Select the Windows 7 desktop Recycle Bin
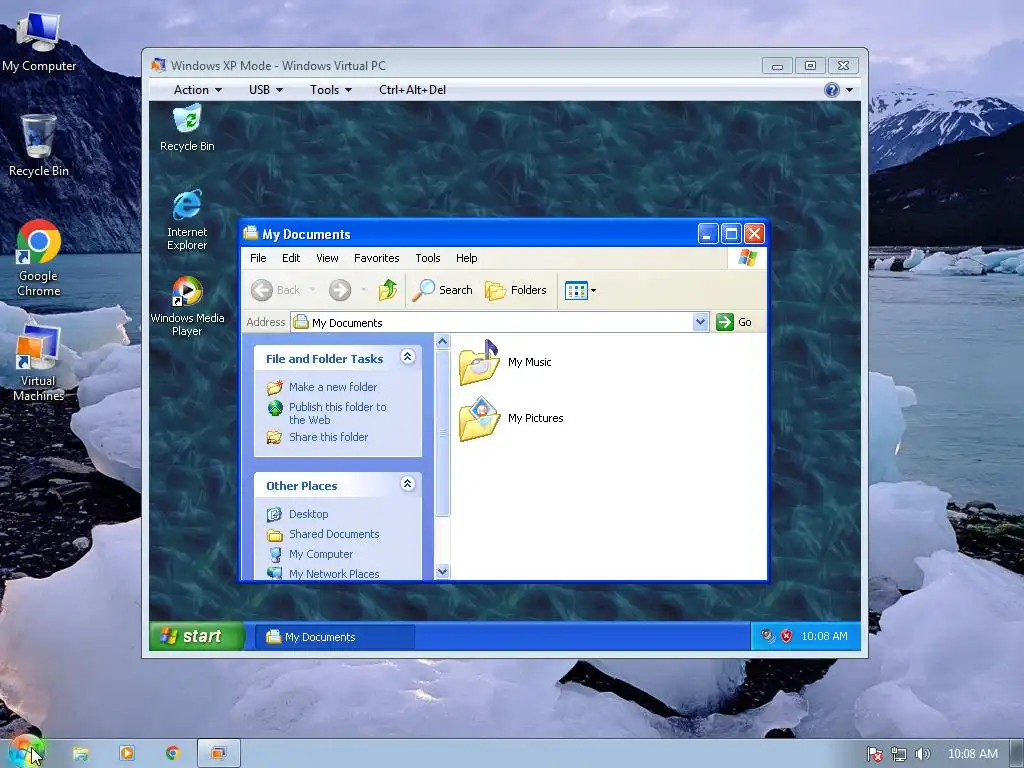This screenshot has width=1024, height=768. tap(39, 145)
